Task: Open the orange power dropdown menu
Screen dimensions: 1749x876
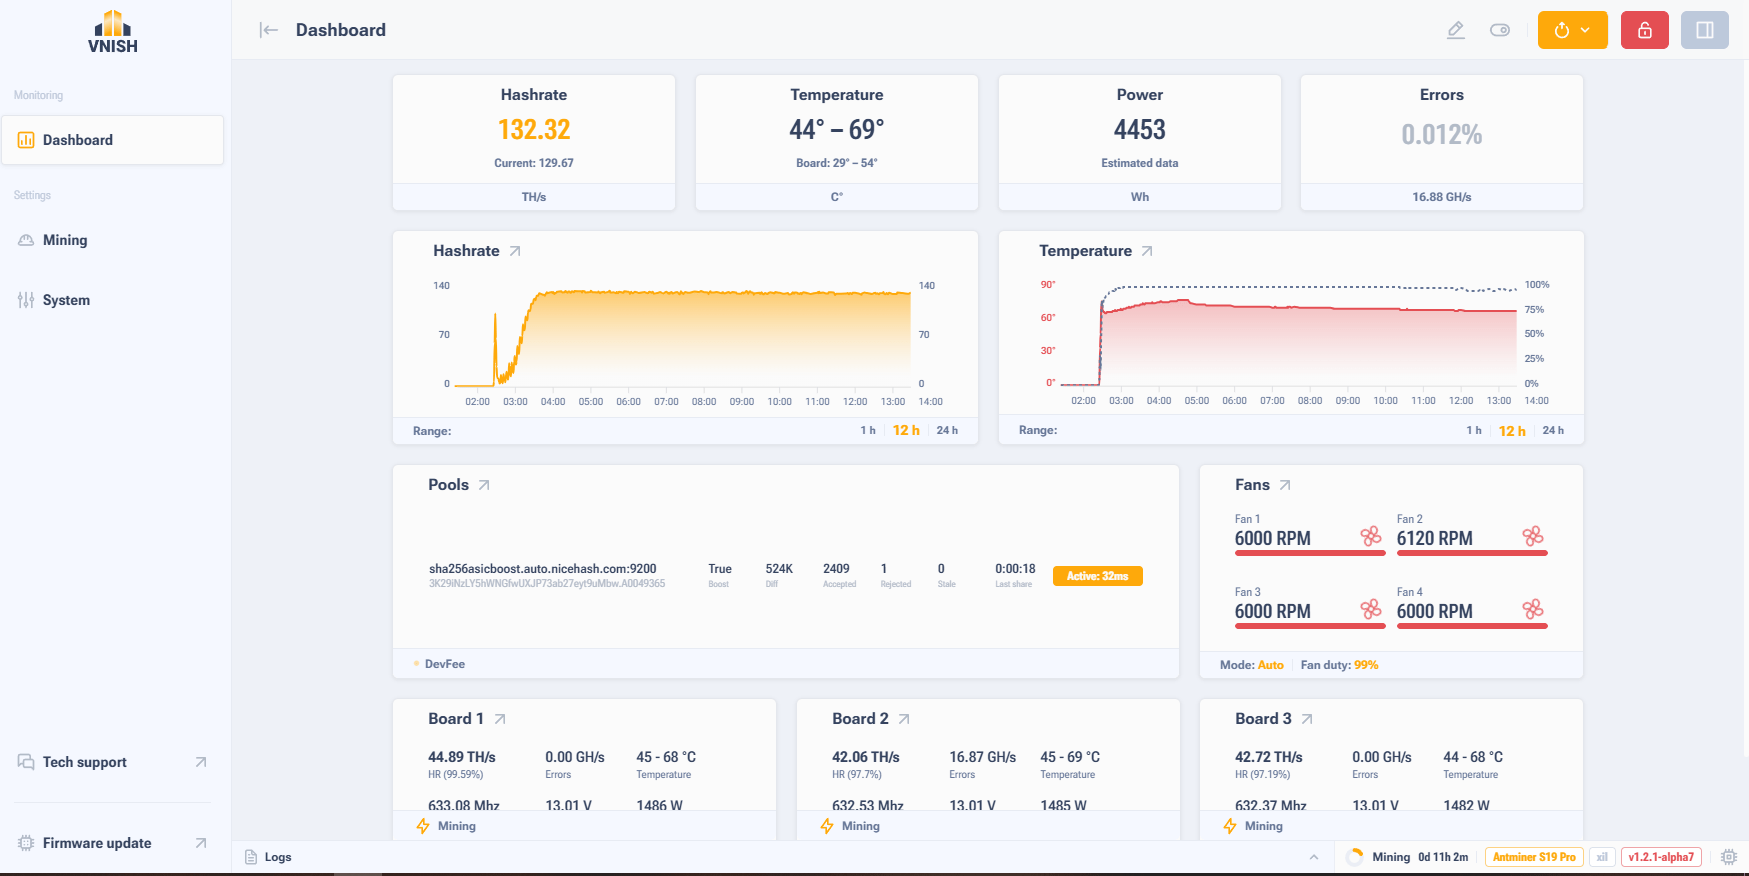Action: pos(1573,30)
